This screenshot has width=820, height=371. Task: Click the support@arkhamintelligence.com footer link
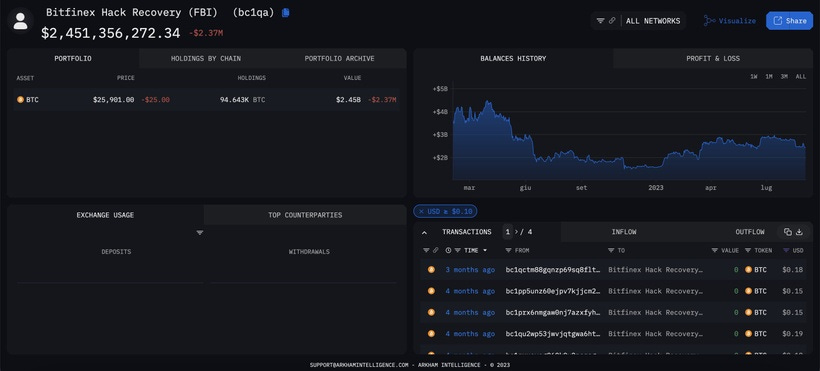(x=358, y=365)
